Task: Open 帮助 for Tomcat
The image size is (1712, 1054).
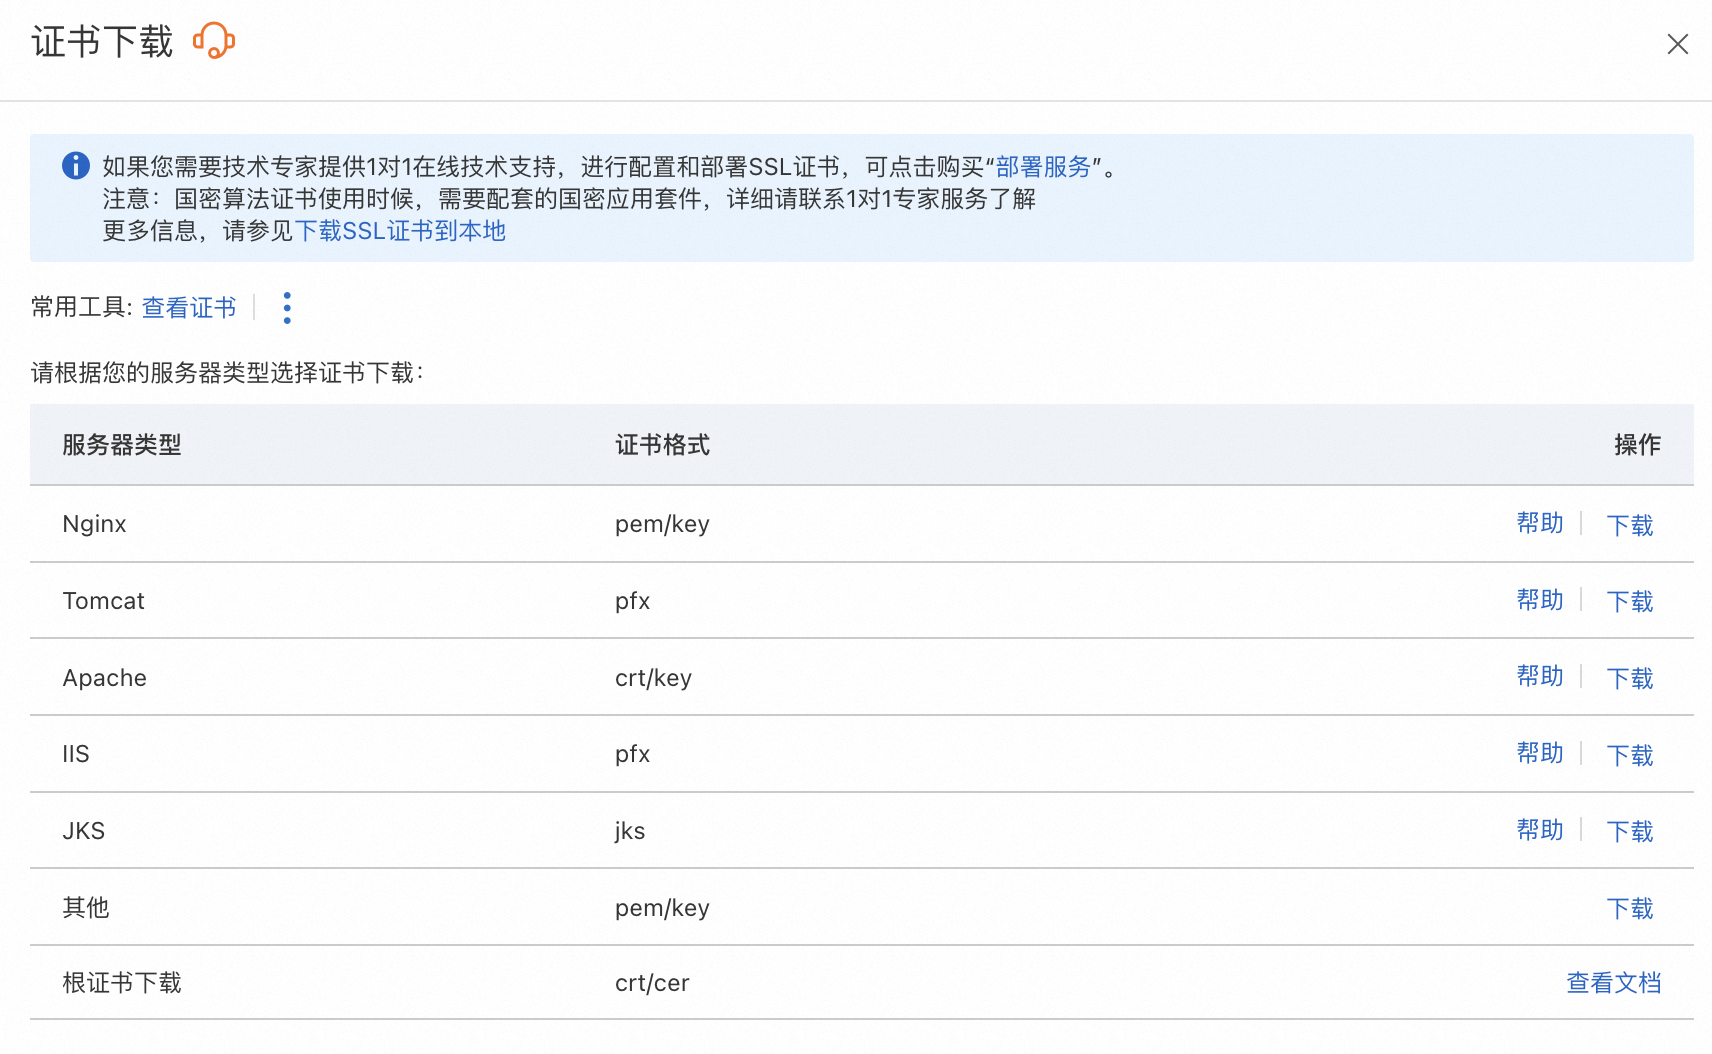Action: [1539, 600]
